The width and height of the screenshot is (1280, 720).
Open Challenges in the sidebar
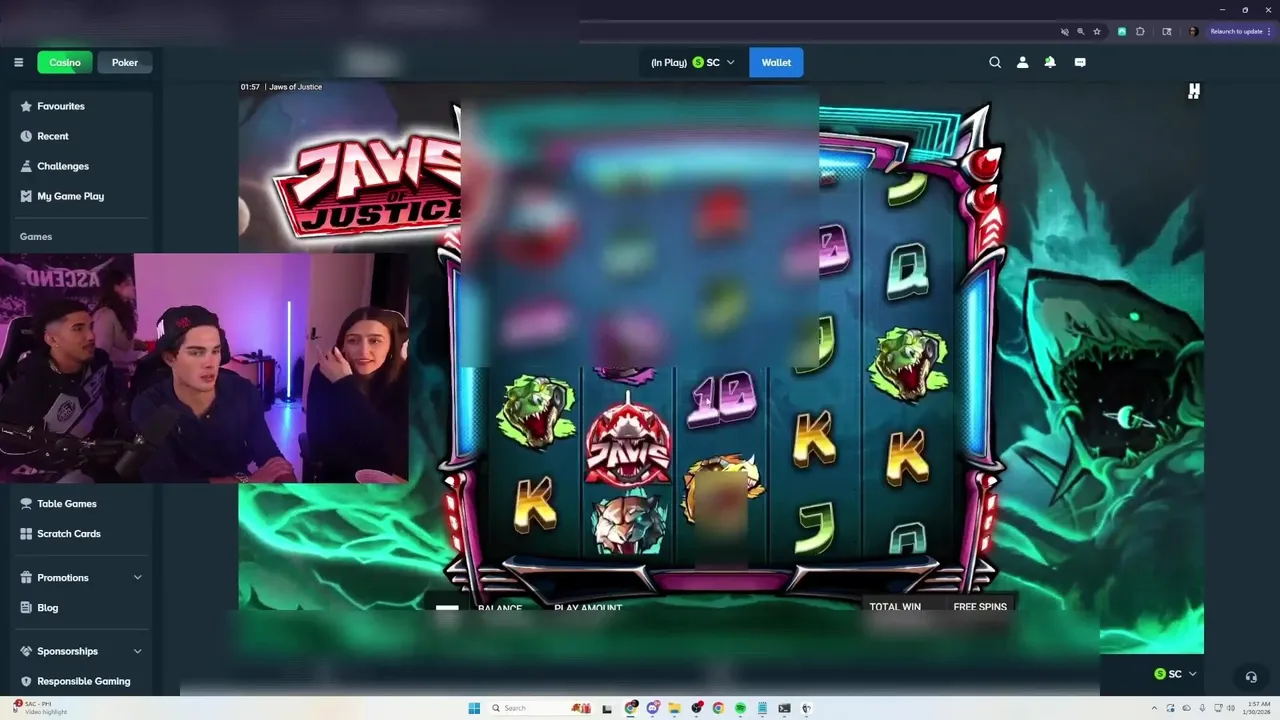point(63,166)
